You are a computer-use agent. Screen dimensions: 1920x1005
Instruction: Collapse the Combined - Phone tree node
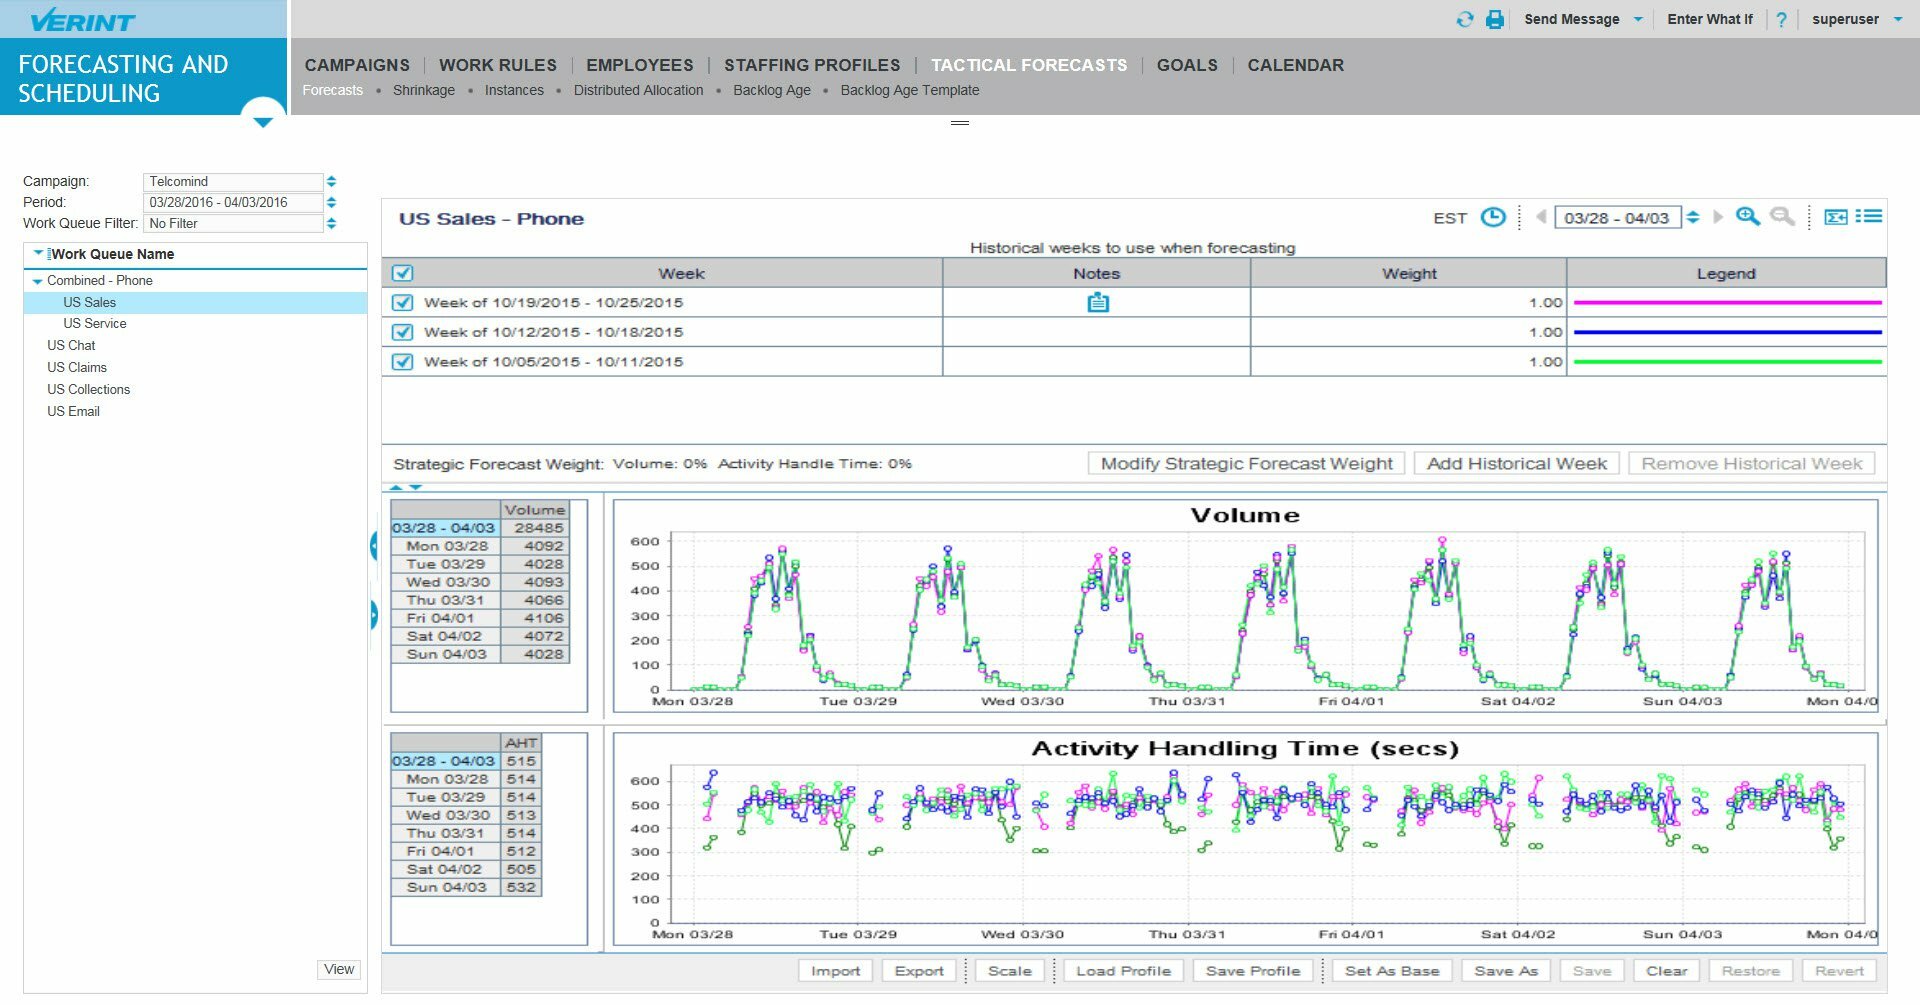pyautogui.click(x=35, y=280)
